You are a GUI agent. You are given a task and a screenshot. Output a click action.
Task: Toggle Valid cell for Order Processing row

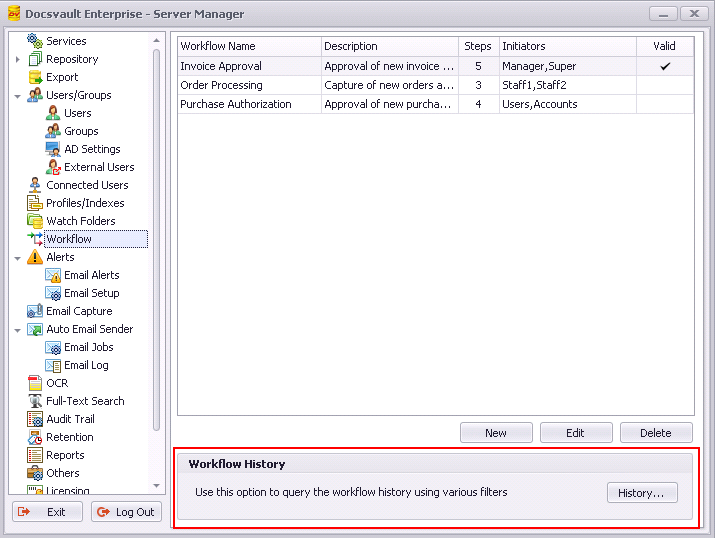665,85
